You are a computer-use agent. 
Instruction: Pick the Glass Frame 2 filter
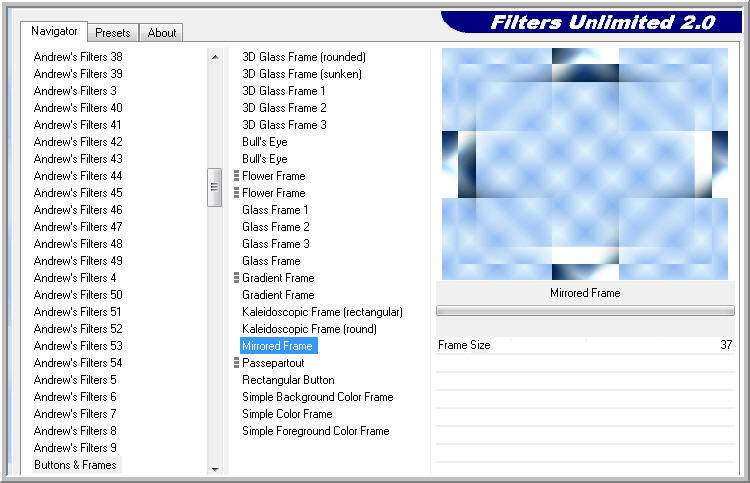(276, 227)
